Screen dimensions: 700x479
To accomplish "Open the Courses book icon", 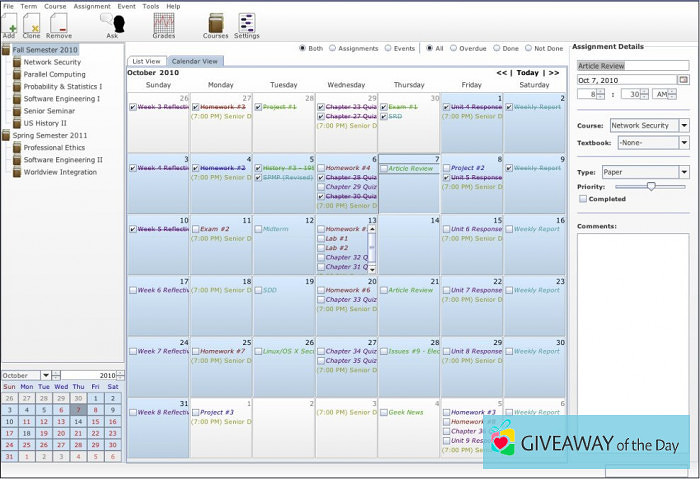I will point(215,24).
